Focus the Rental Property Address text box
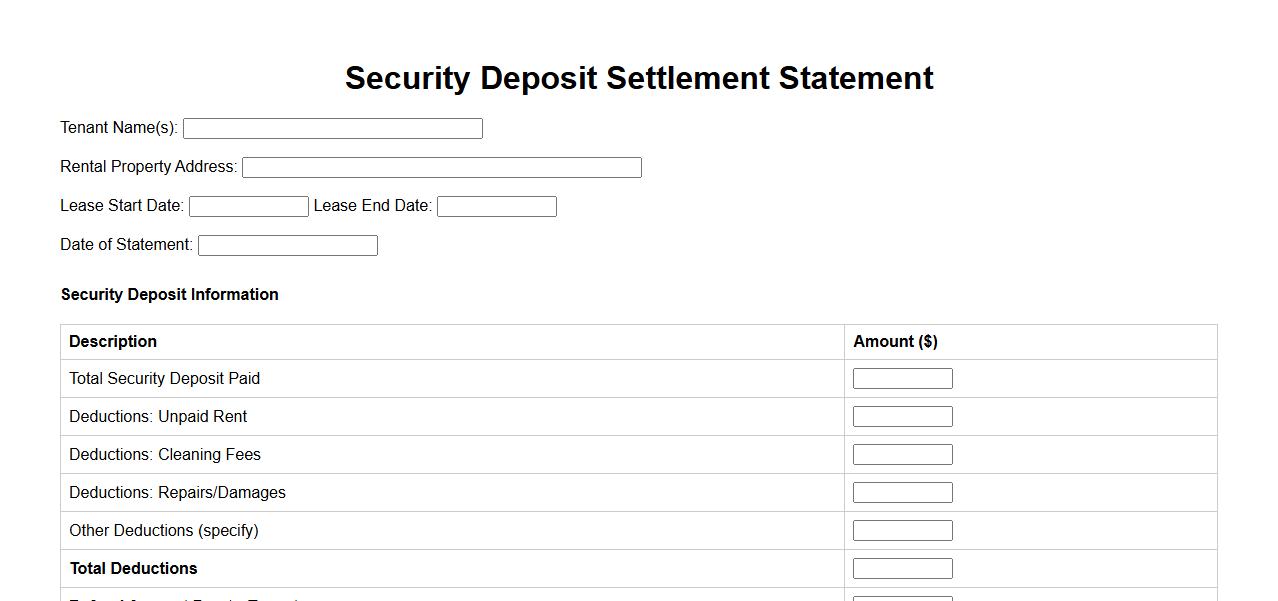This screenshot has height=601, width=1278. (x=441, y=168)
